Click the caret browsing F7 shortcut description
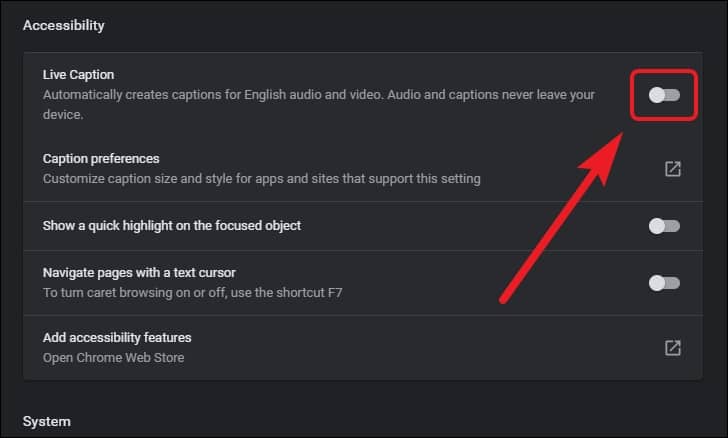Image resolution: width=728 pixels, height=438 pixels. (192, 293)
